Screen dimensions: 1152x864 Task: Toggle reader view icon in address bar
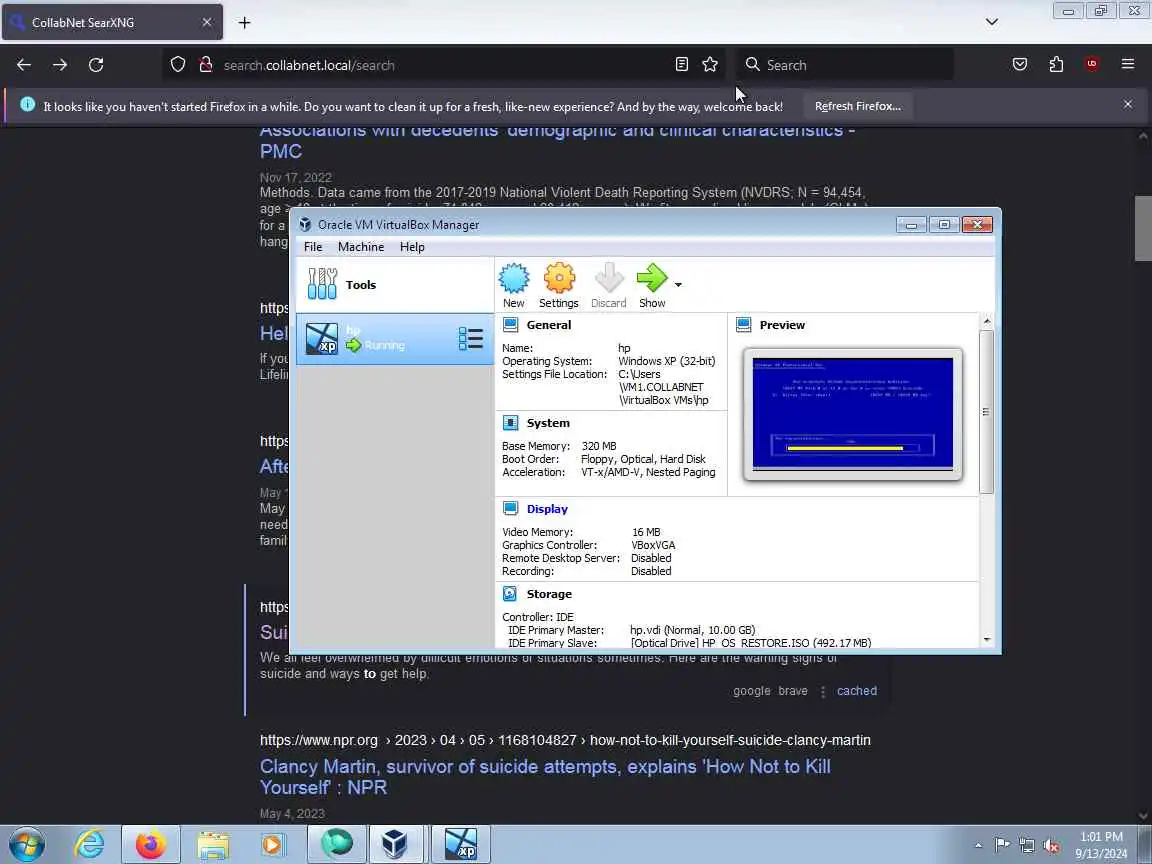682,65
